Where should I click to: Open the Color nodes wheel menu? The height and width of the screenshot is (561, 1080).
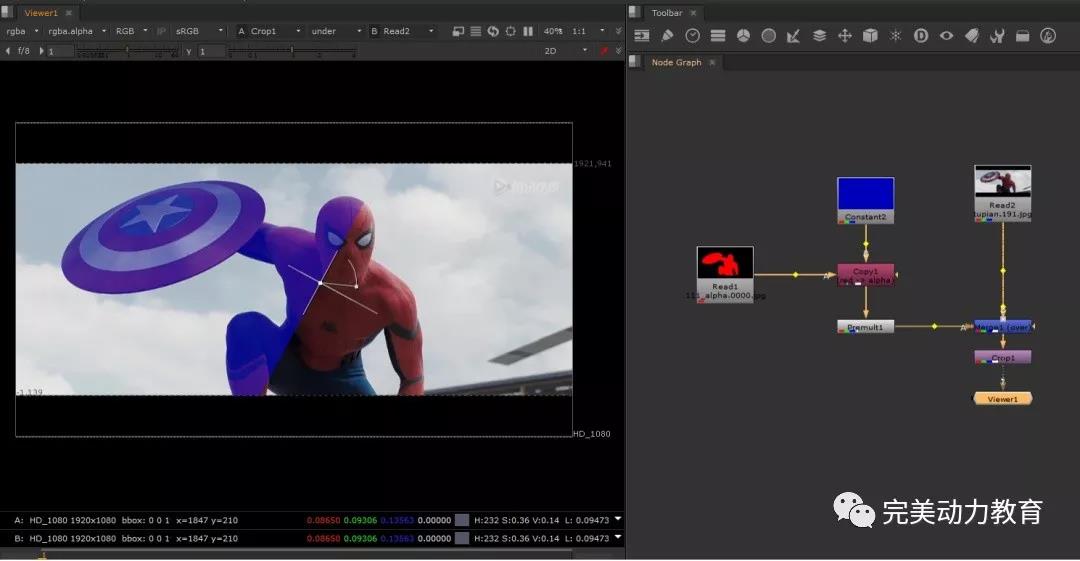click(x=743, y=36)
